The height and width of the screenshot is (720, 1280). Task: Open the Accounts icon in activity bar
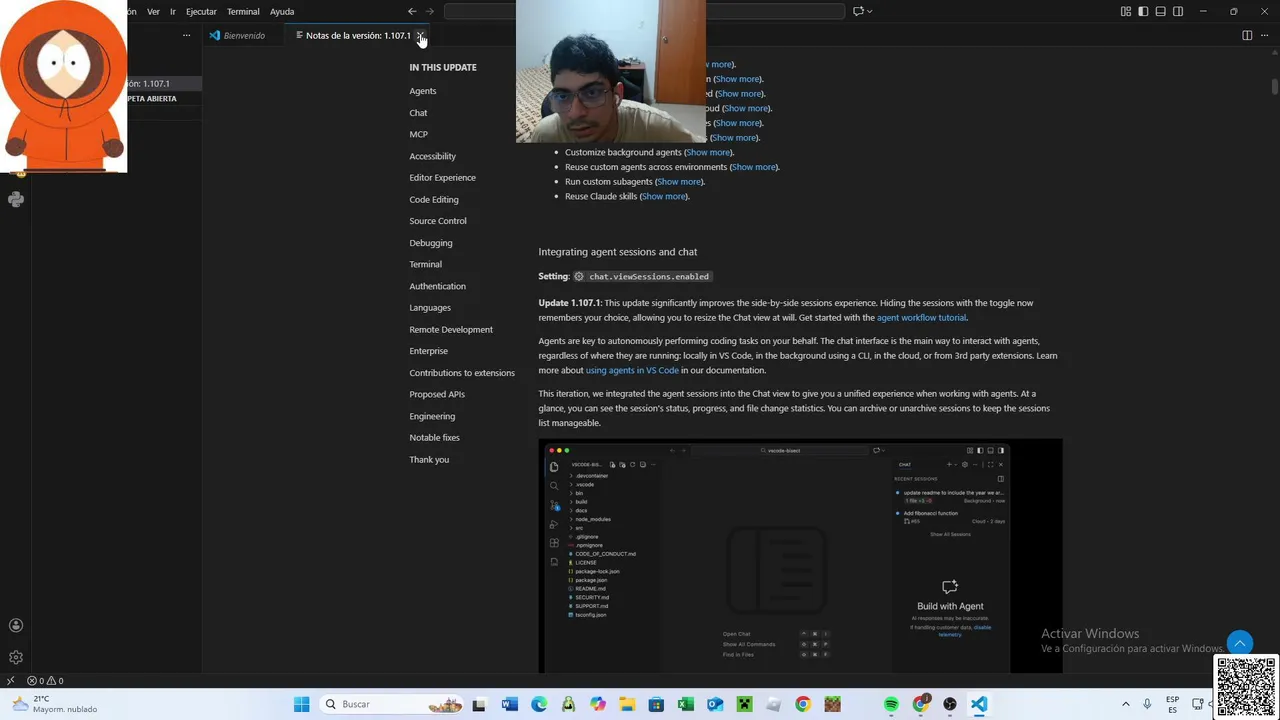(16, 625)
